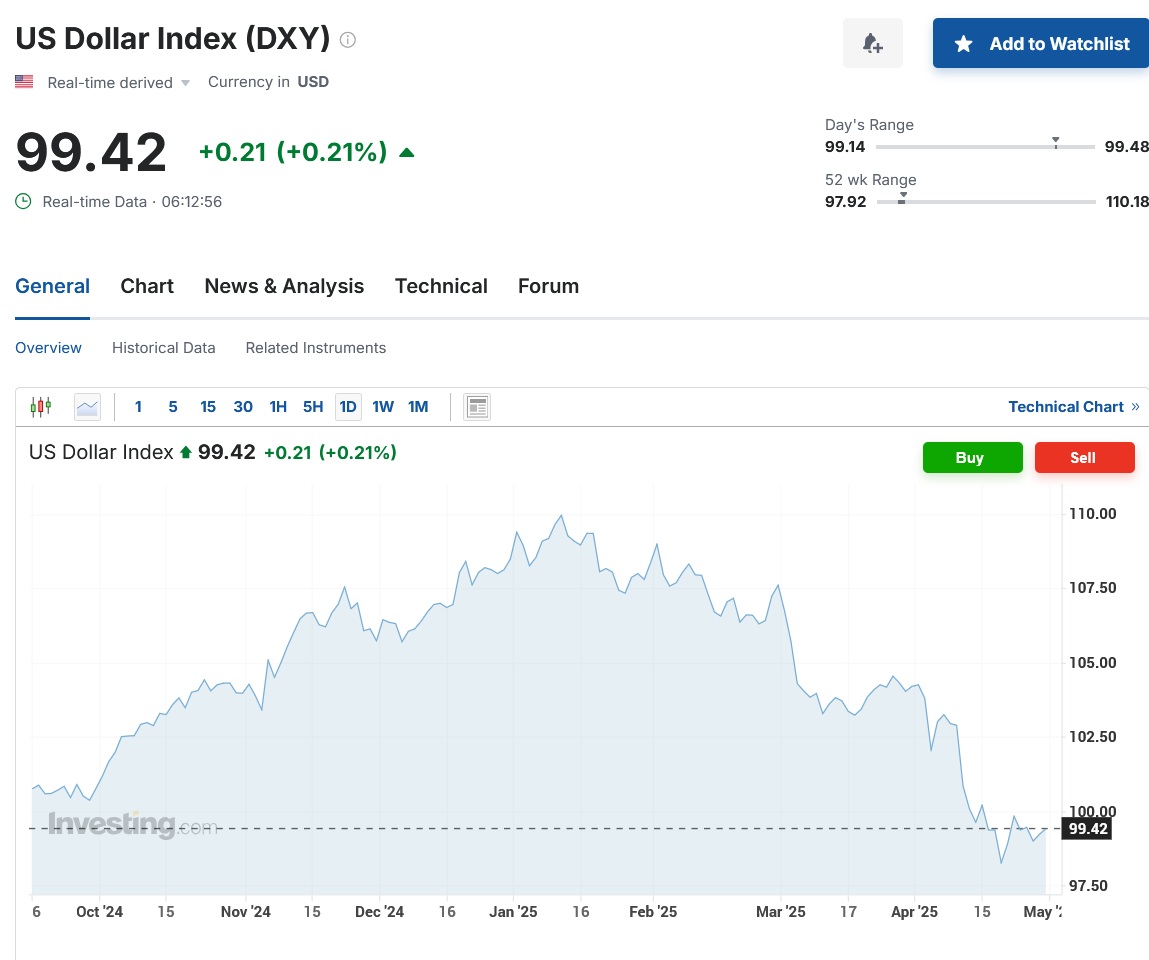
Task: Click the info icon beside US Dollar Index title
Action: click(x=348, y=40)
